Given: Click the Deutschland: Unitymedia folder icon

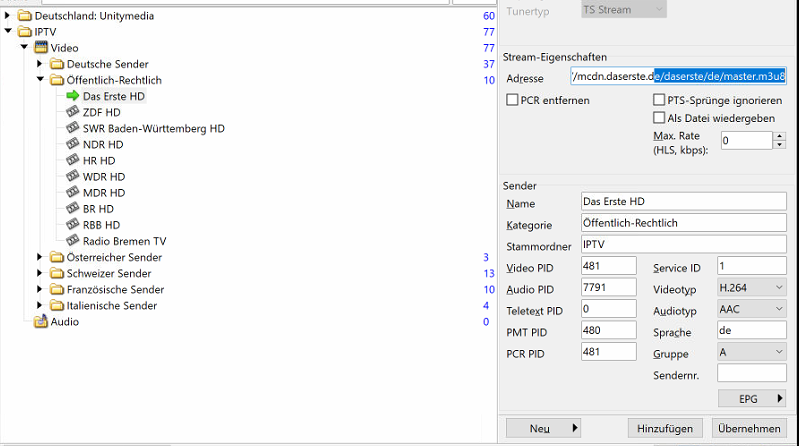Looking at the screenshot, I should (25, 16).
